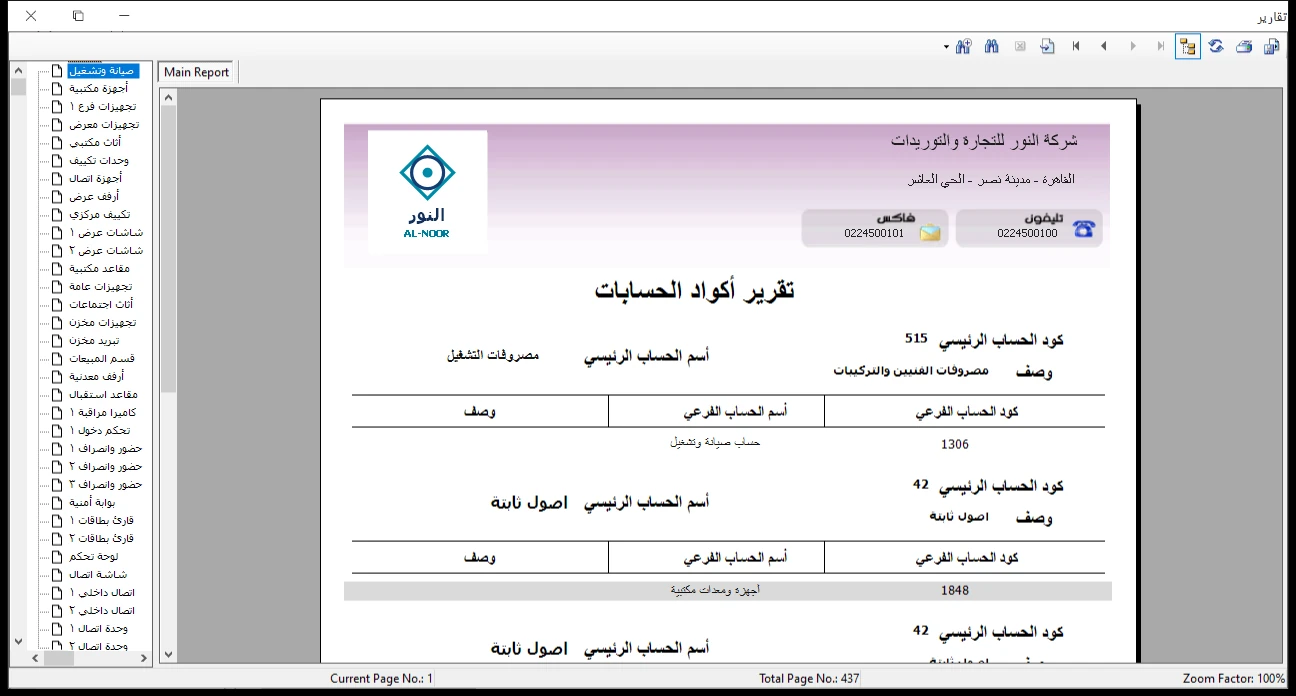Click the Print Report printer icon
Image resolution: width=1296 pixels, height=696 pixels.
pyautogui.click(x=1244, y=46)
